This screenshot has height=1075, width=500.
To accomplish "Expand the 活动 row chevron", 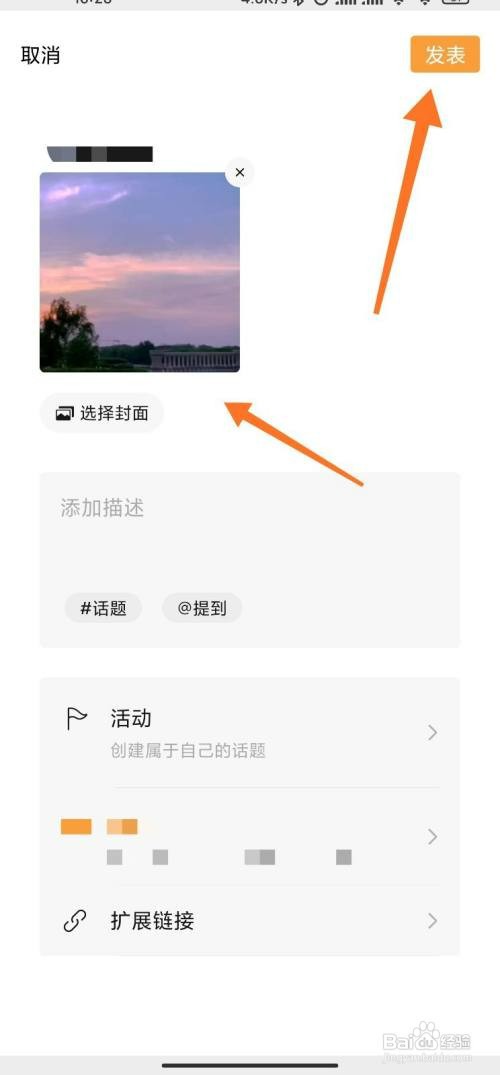I will (433, 733).
